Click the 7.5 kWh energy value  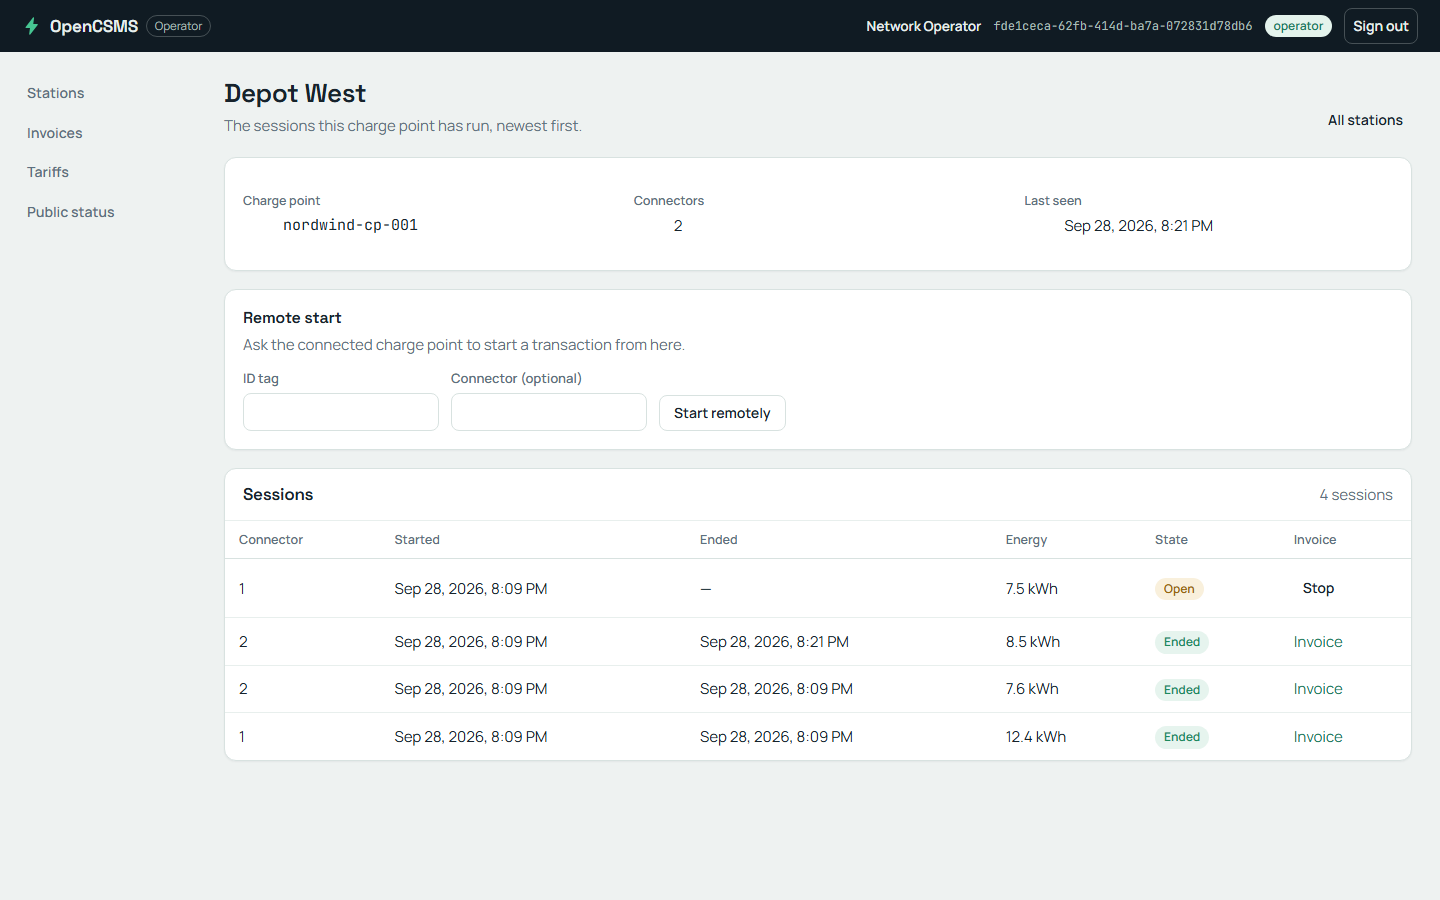click(x=1032, y=589)
